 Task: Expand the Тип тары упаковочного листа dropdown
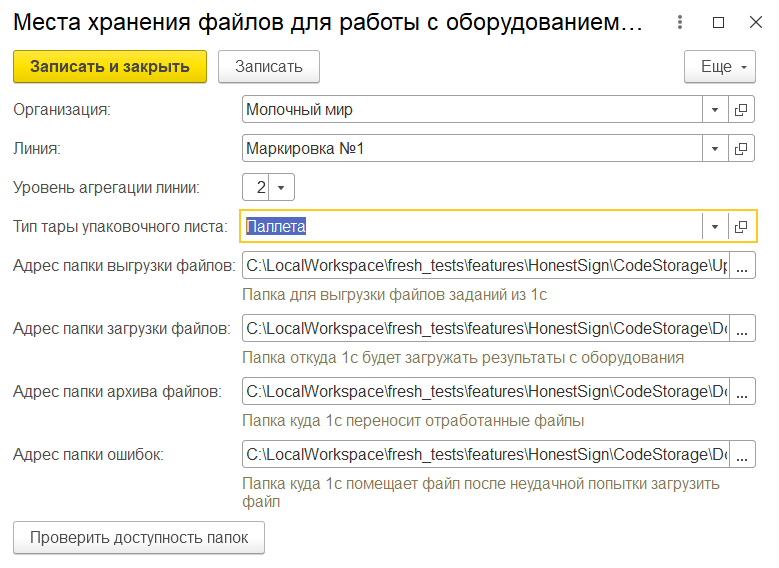[x=715, y=227]
